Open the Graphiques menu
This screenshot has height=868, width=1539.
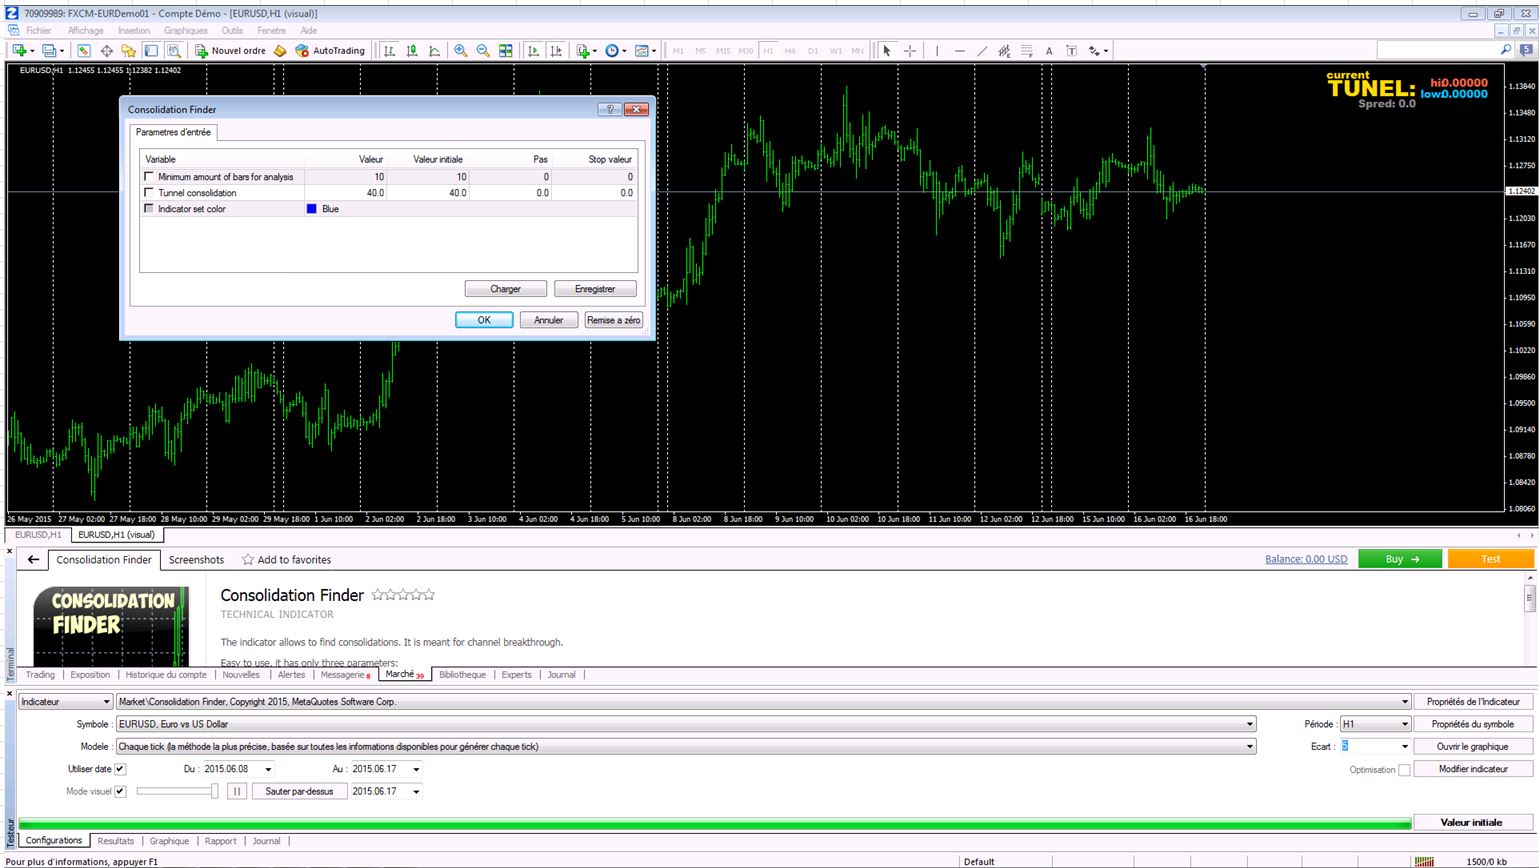click(186, 30)
